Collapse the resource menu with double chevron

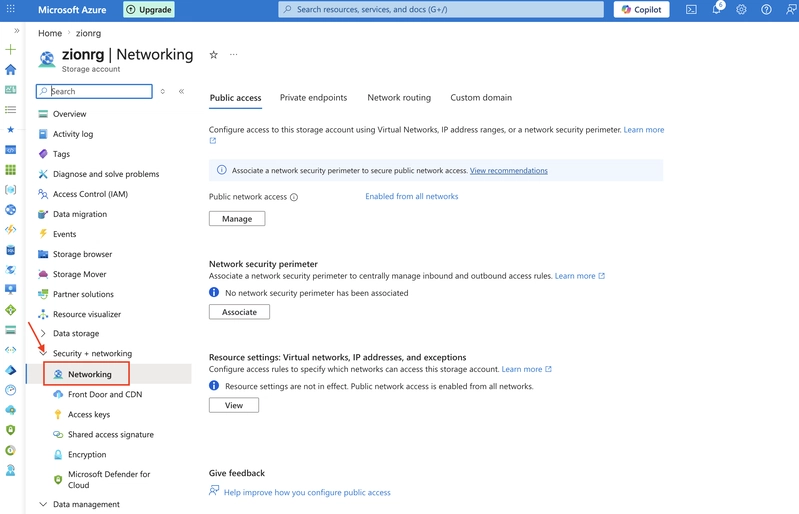pos(181,92)
